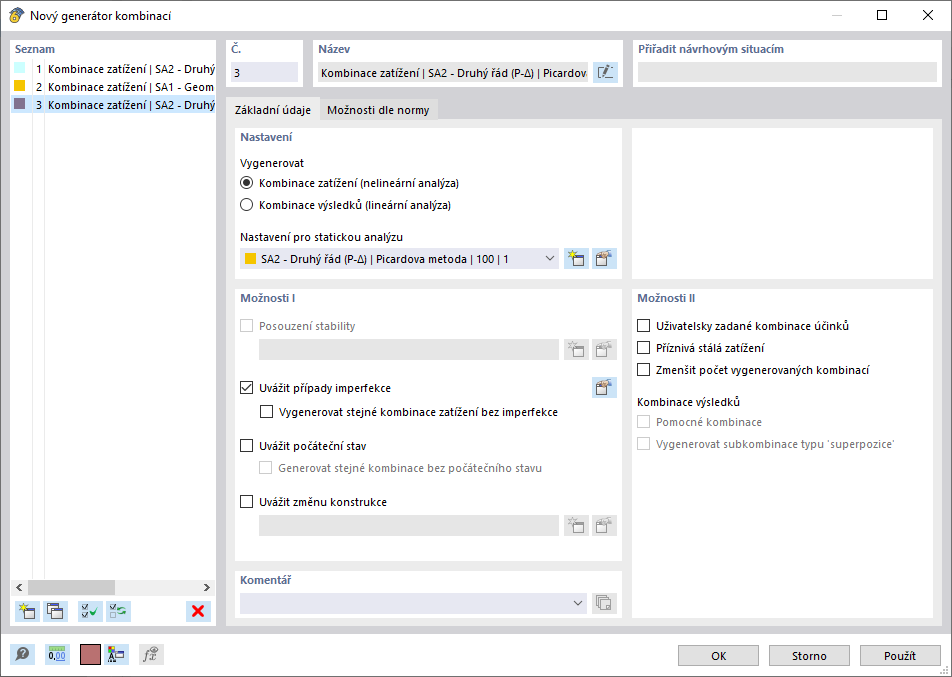Click the copy item icon below list

[55, 611]
